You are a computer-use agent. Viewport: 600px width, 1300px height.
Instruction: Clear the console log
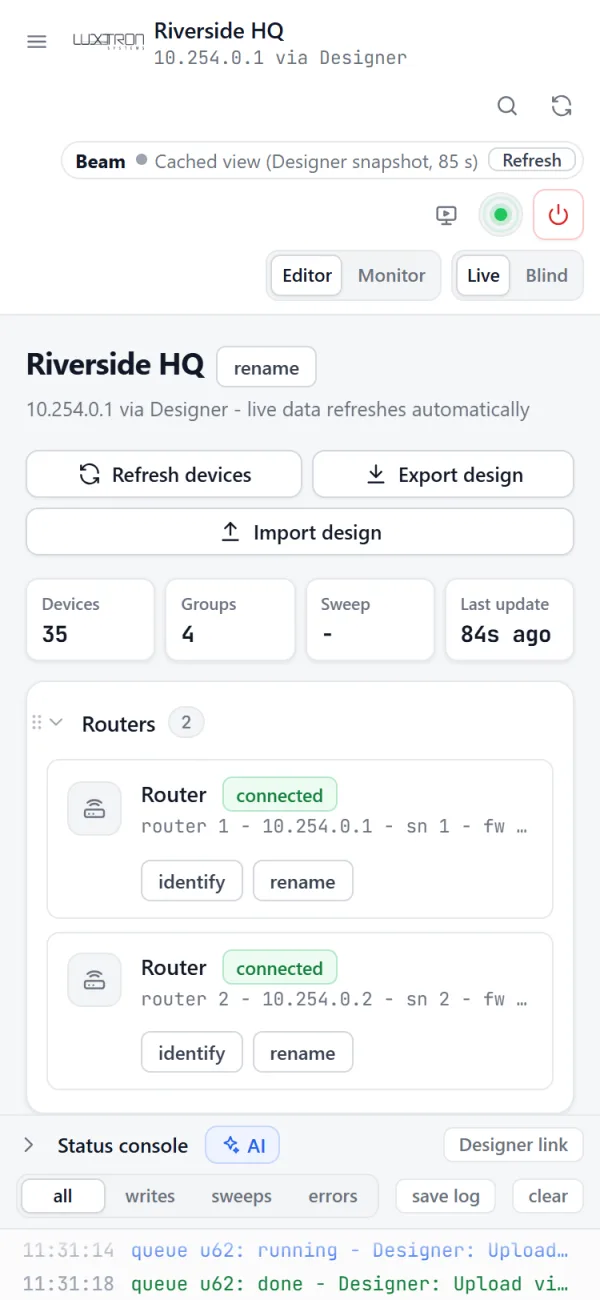[548, 1196]
